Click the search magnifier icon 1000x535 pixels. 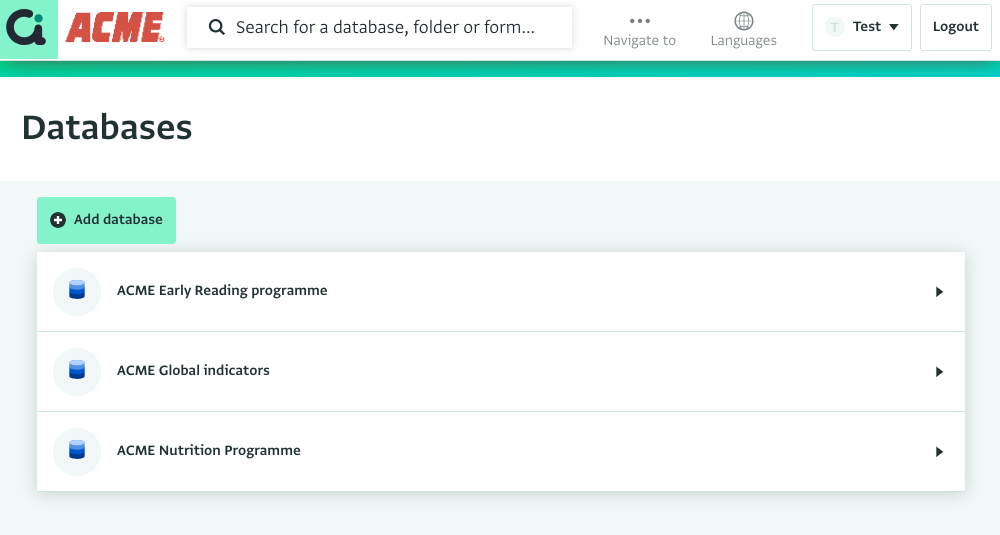217,27
